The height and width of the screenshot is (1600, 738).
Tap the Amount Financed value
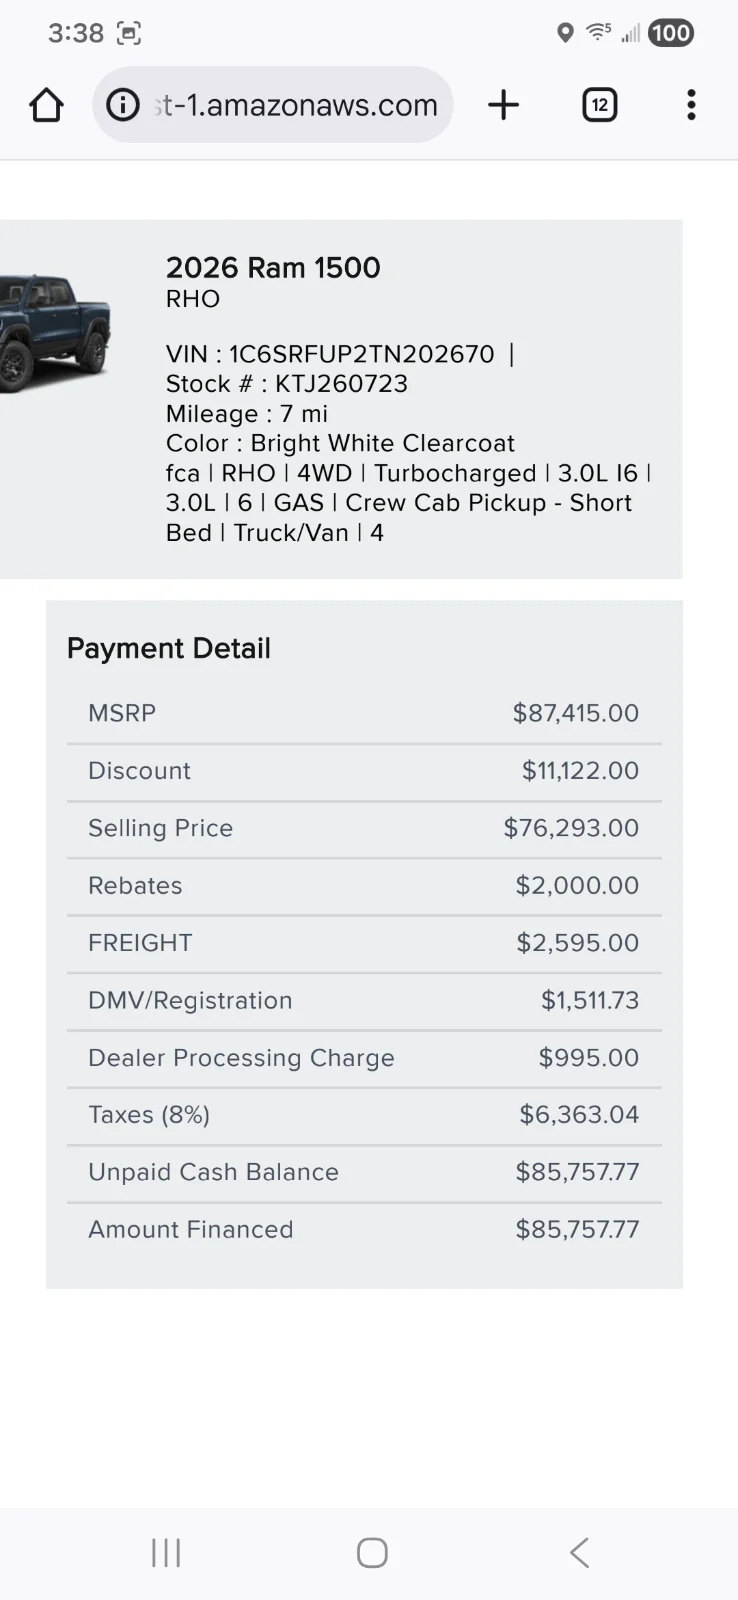(577, 1230)
